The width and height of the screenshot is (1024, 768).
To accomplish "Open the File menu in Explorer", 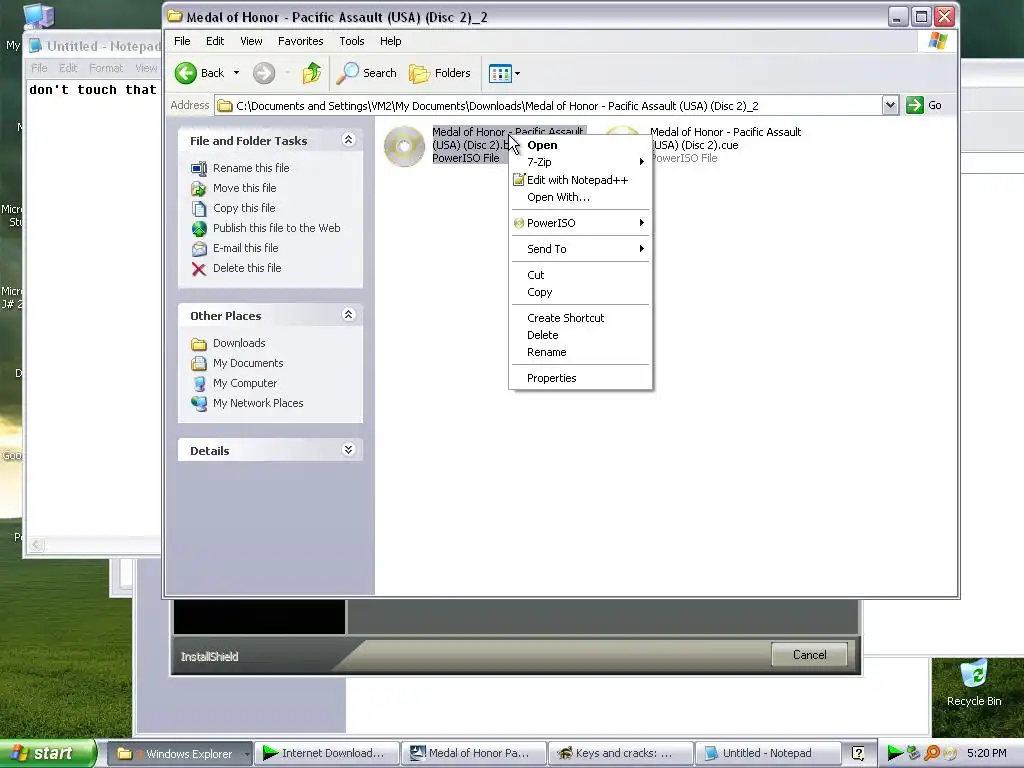I will tap(182, 41).
